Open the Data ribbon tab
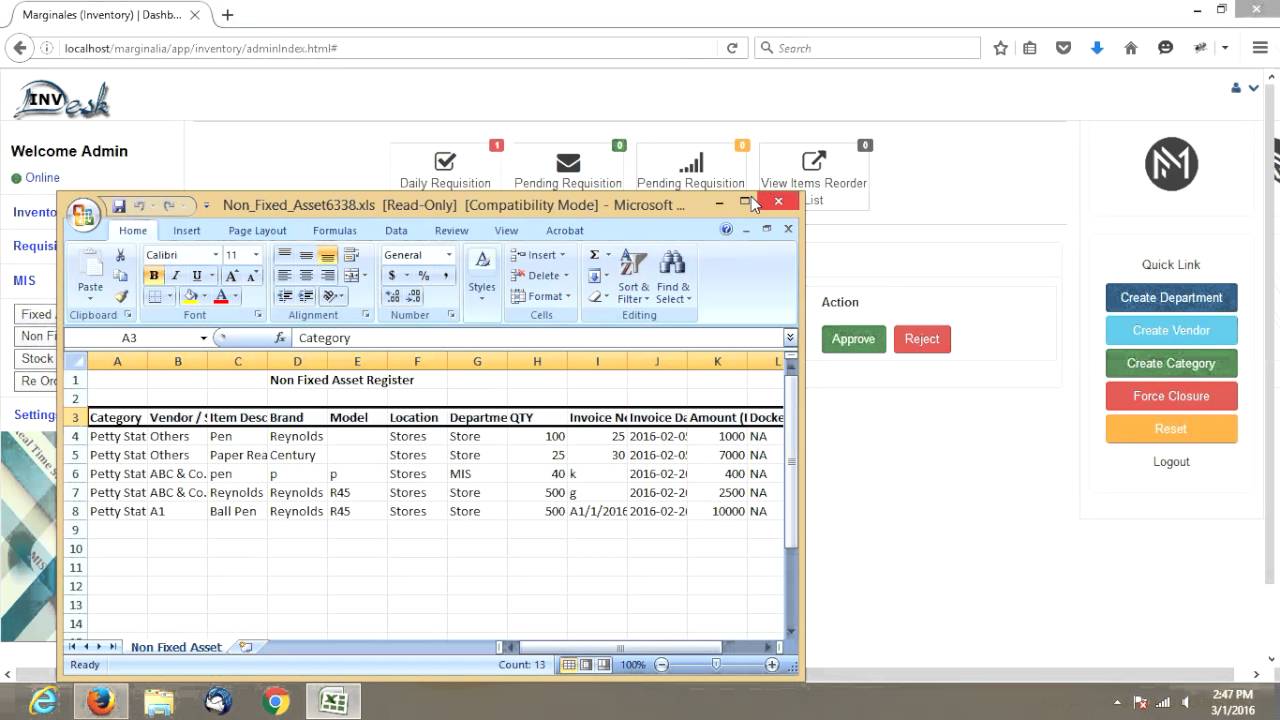 pos(396,230)
